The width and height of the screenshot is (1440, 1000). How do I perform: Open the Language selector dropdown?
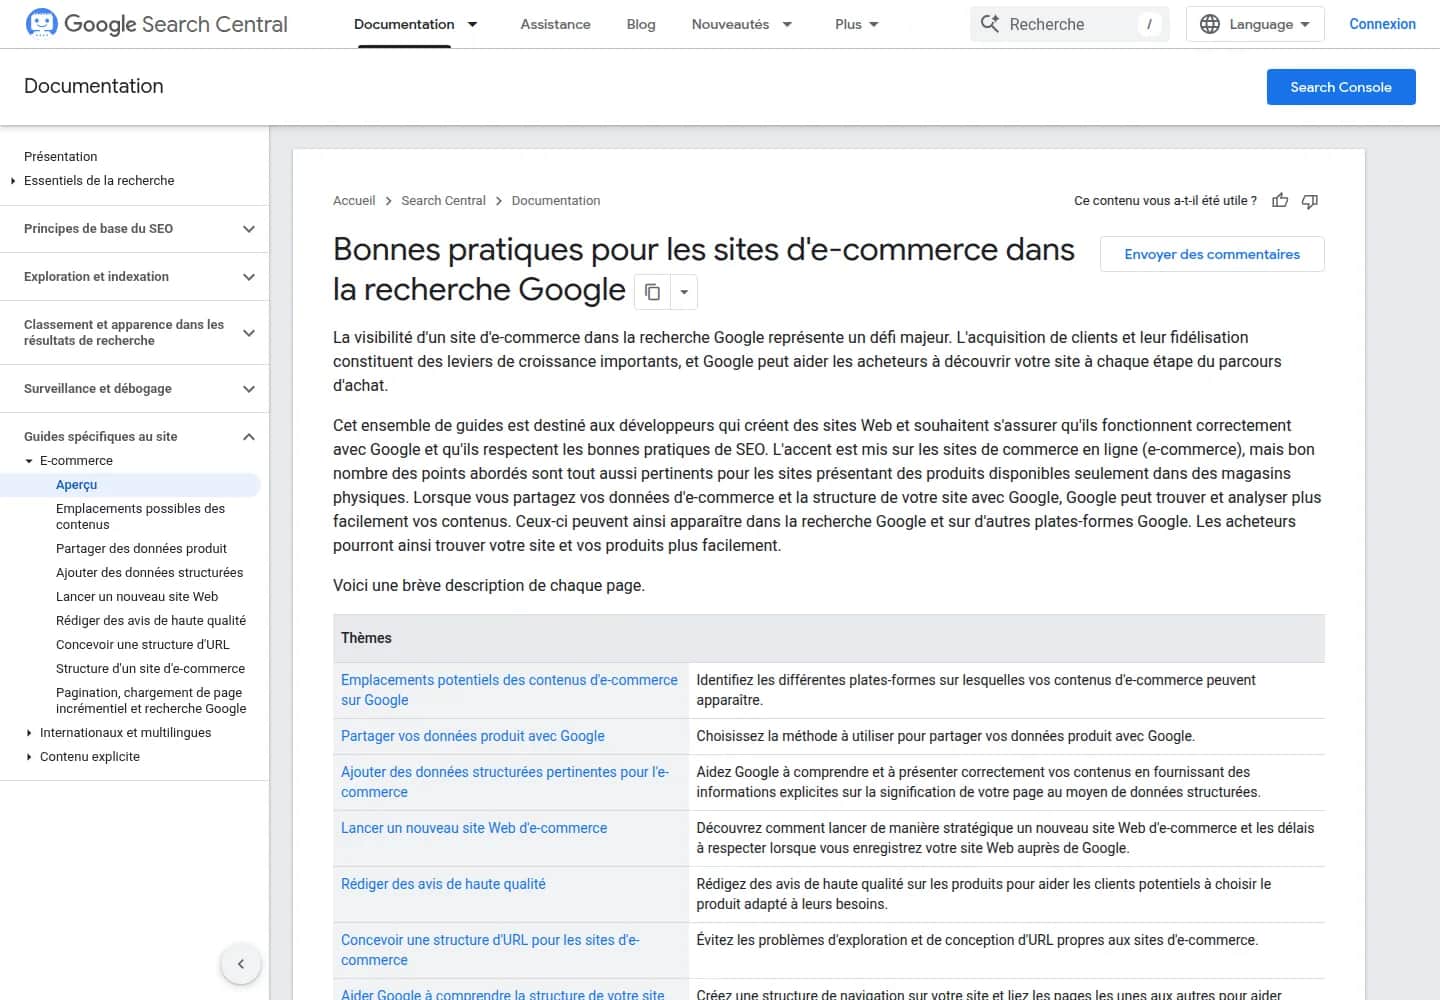point(1255,24)
